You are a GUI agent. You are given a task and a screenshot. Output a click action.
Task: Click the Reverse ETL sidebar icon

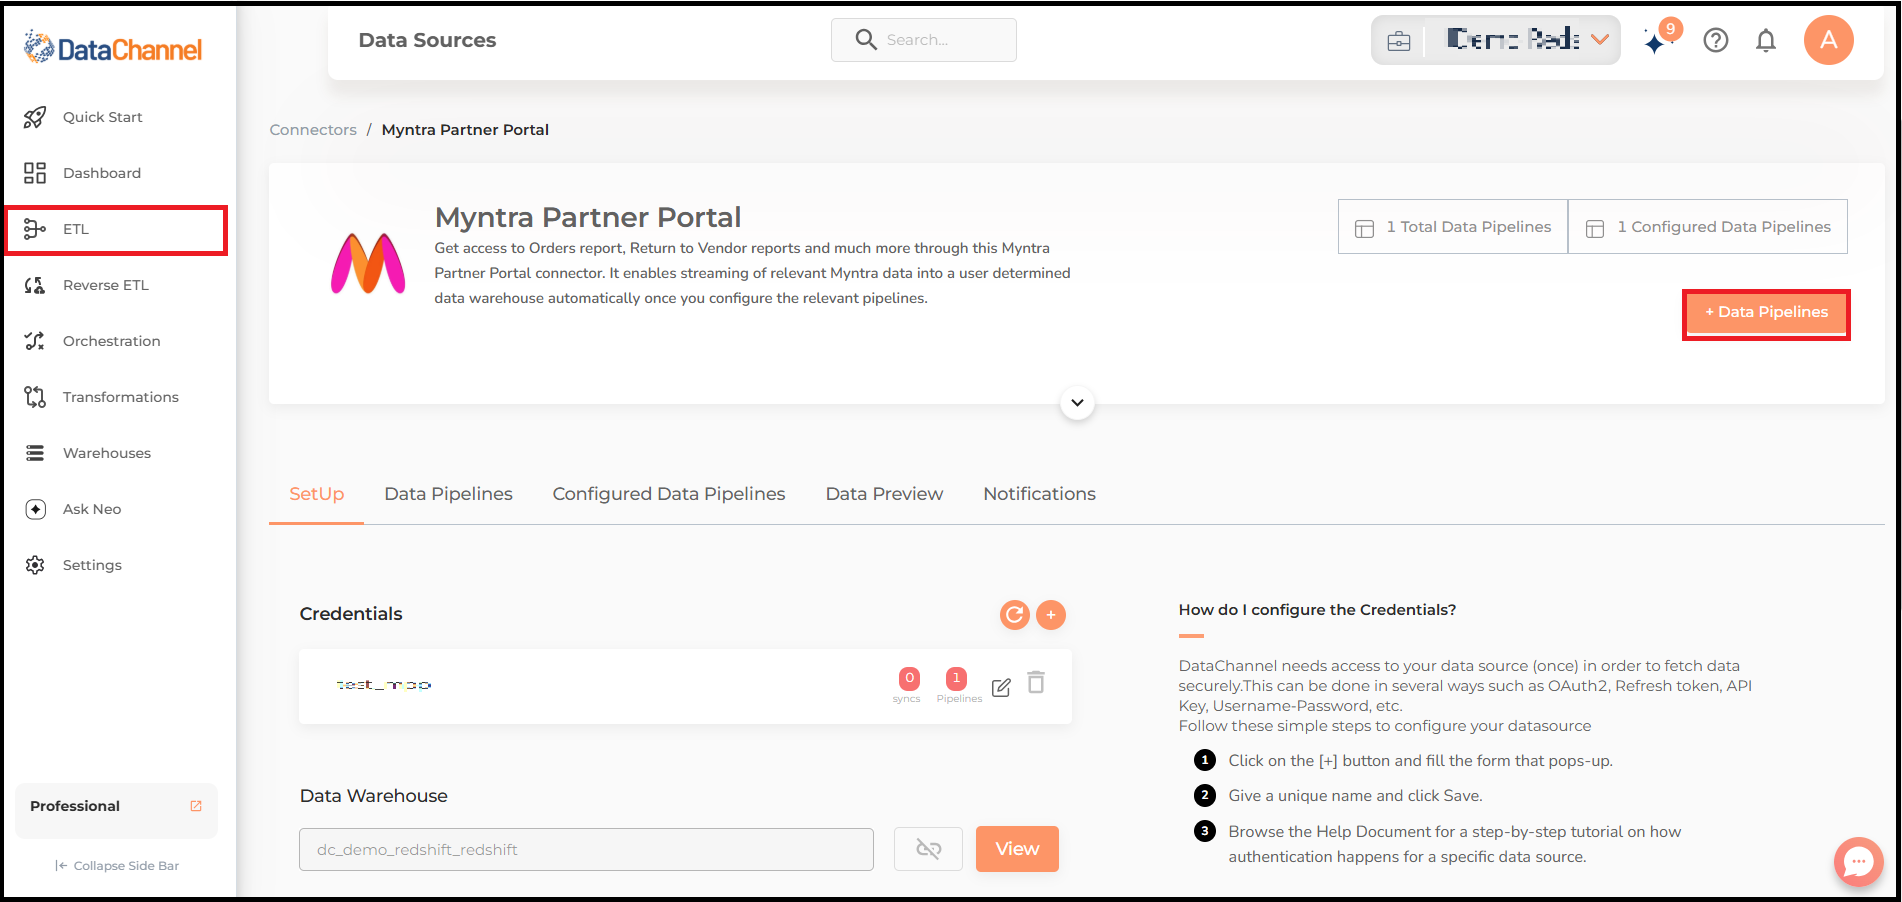[35, 285]
